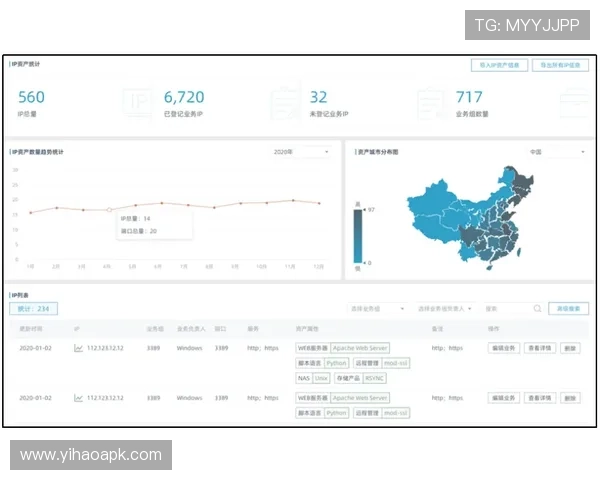Click the map's gradient legend bar
The image size is (600, 480).
358,236
